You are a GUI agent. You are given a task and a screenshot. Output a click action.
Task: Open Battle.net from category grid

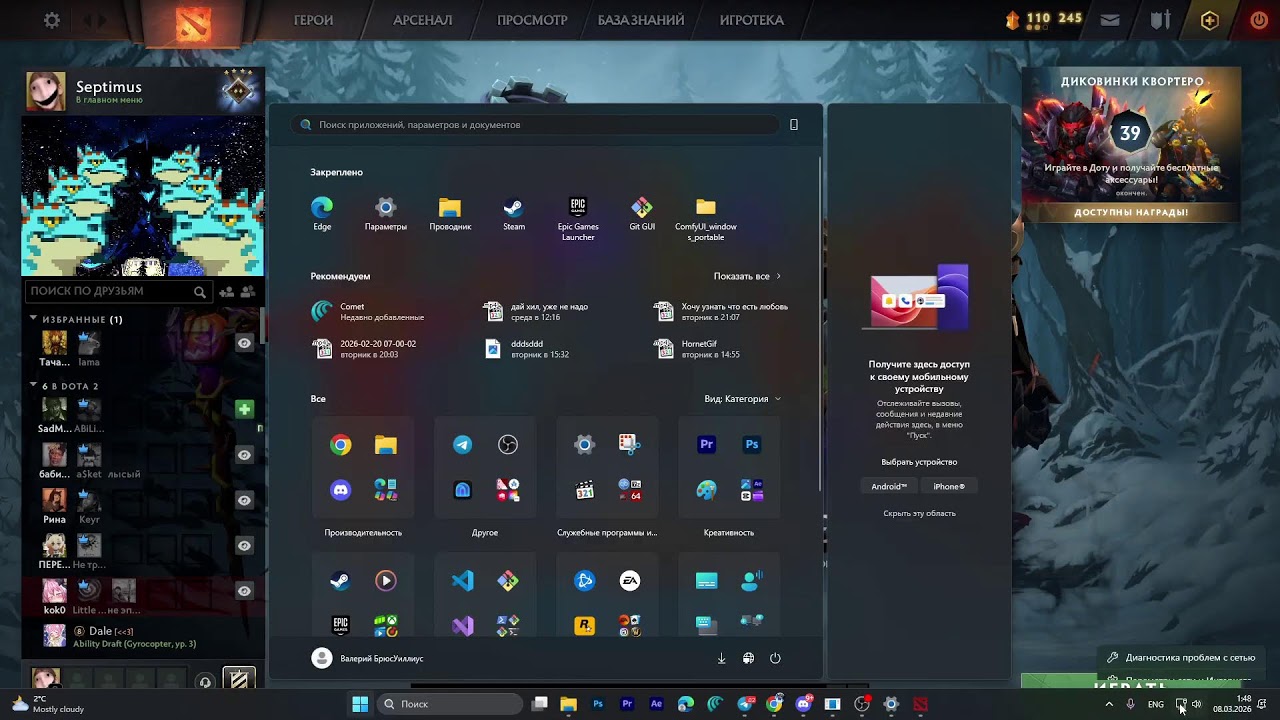tap(585, 581)
